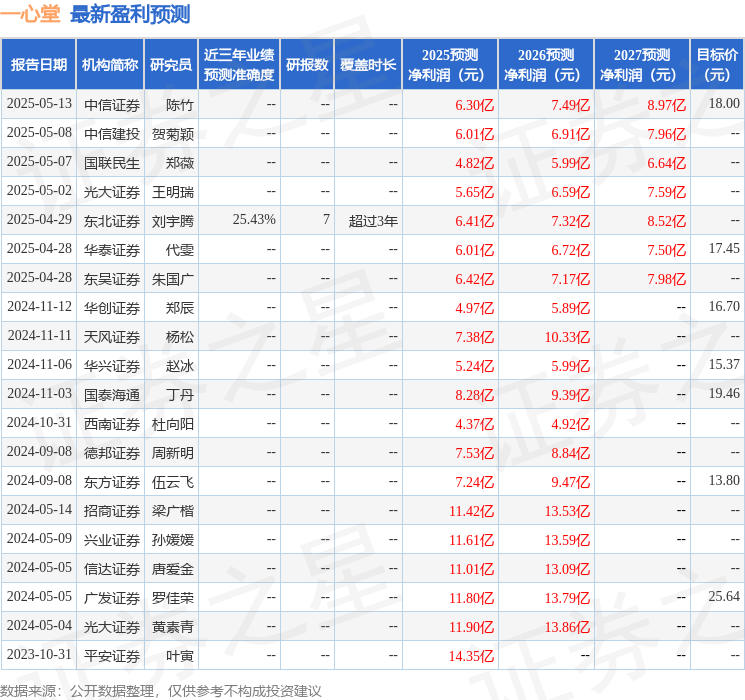Screen dimensions: 745x700
Task: Click the 8.97亿 forecast value
Action: pos(667,105)
